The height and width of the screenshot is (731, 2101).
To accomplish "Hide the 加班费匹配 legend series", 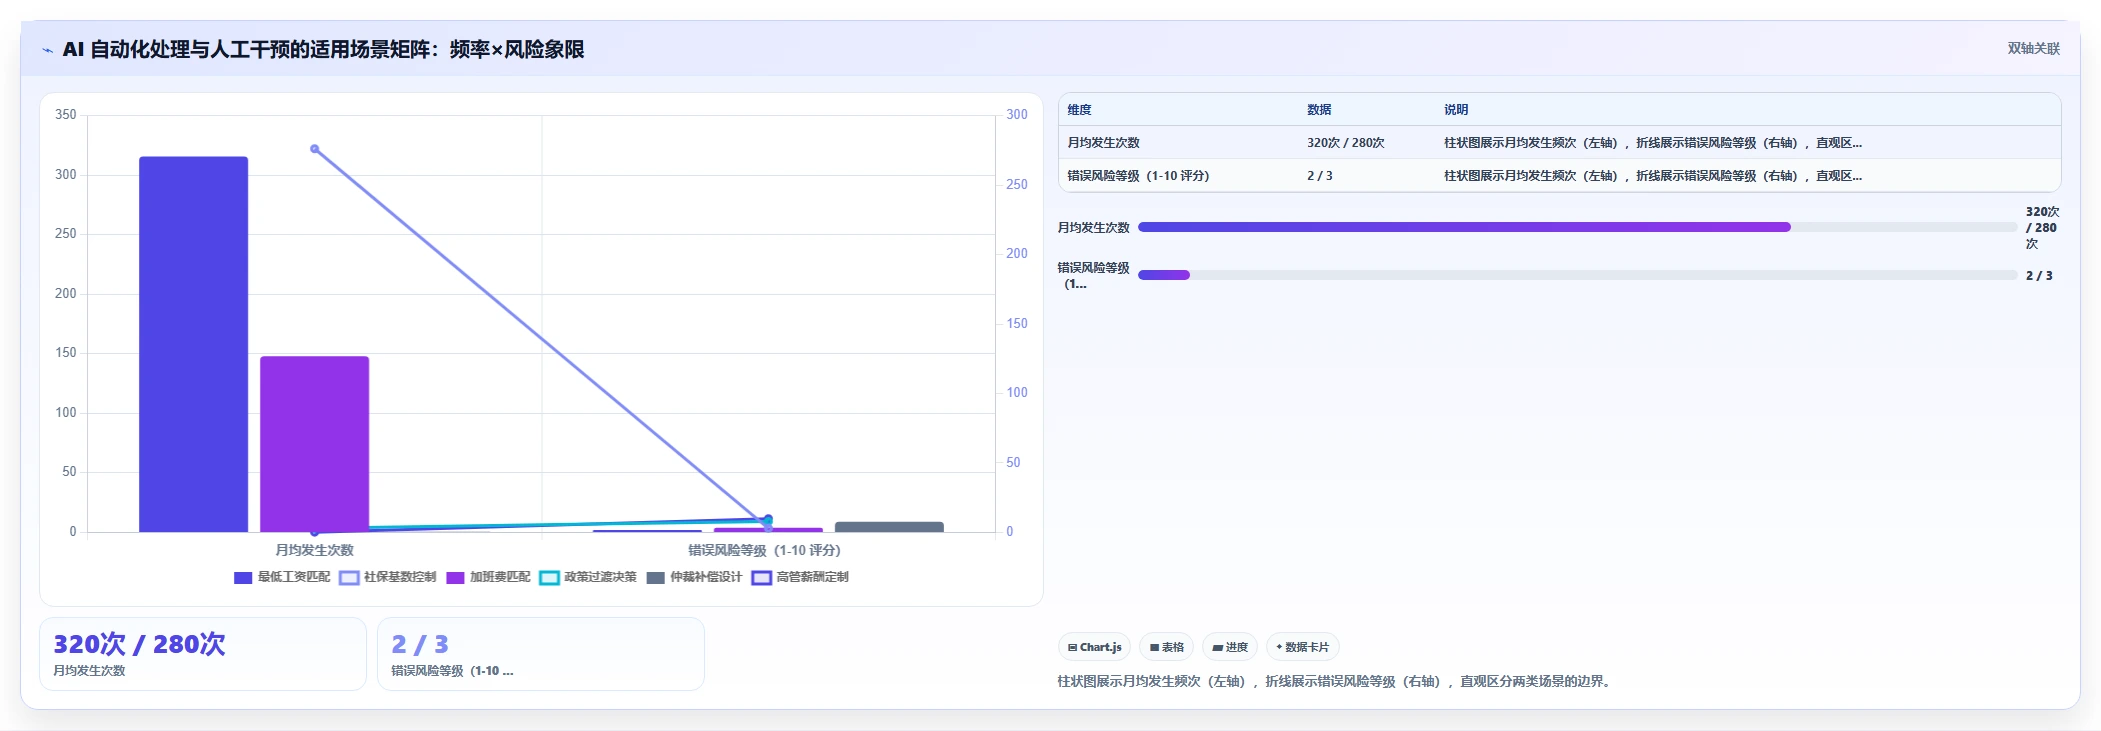I will (488, 577).
